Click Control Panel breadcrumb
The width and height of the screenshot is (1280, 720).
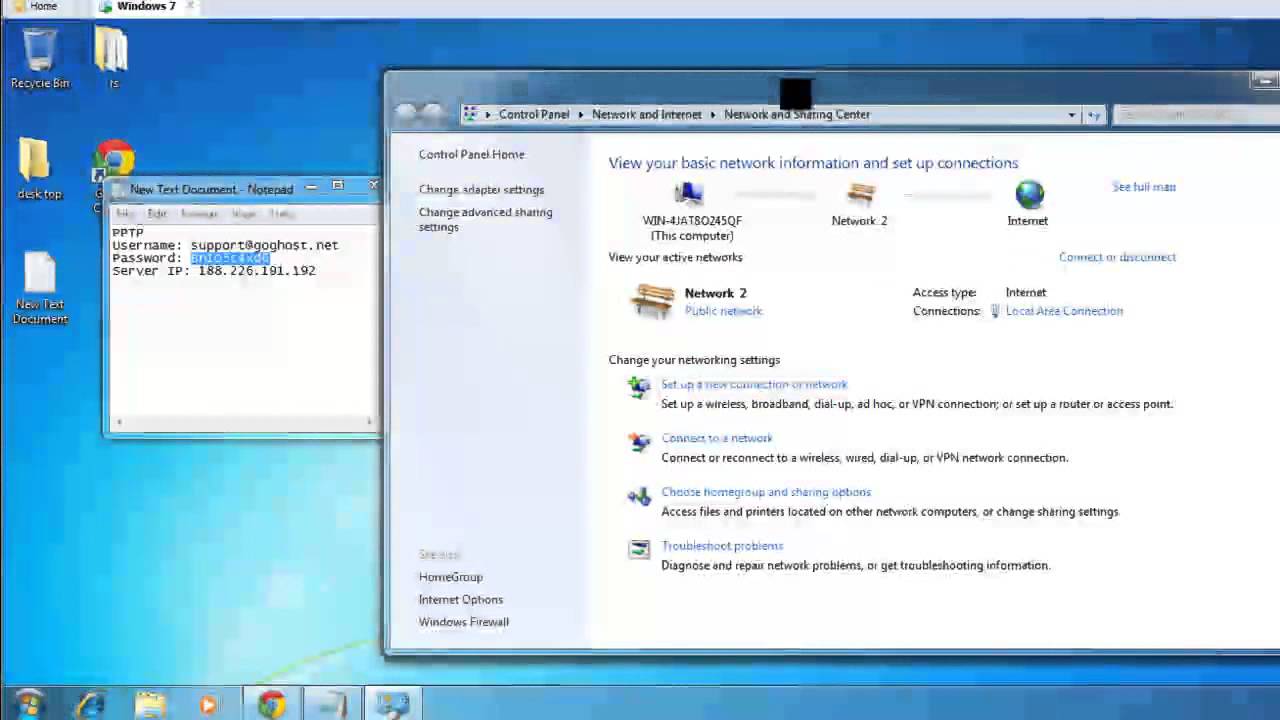coord(534,115)
